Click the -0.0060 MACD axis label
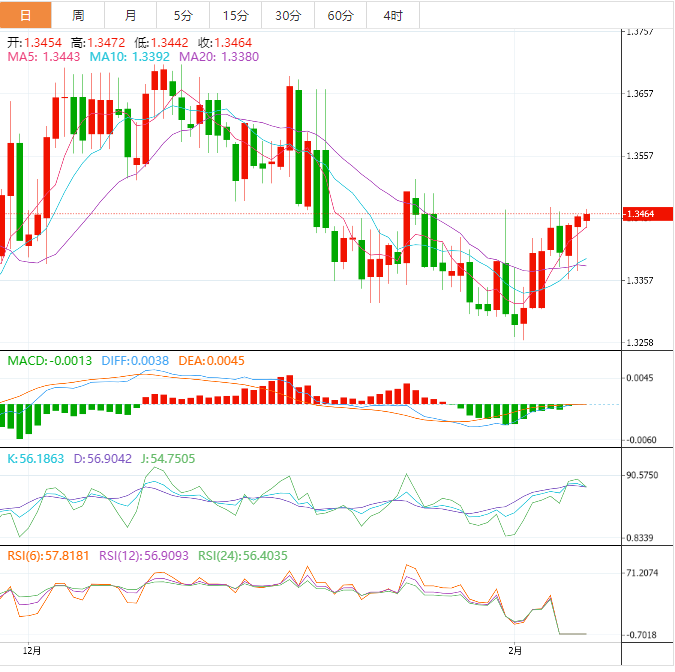675x672 pixels. point(641,440)
